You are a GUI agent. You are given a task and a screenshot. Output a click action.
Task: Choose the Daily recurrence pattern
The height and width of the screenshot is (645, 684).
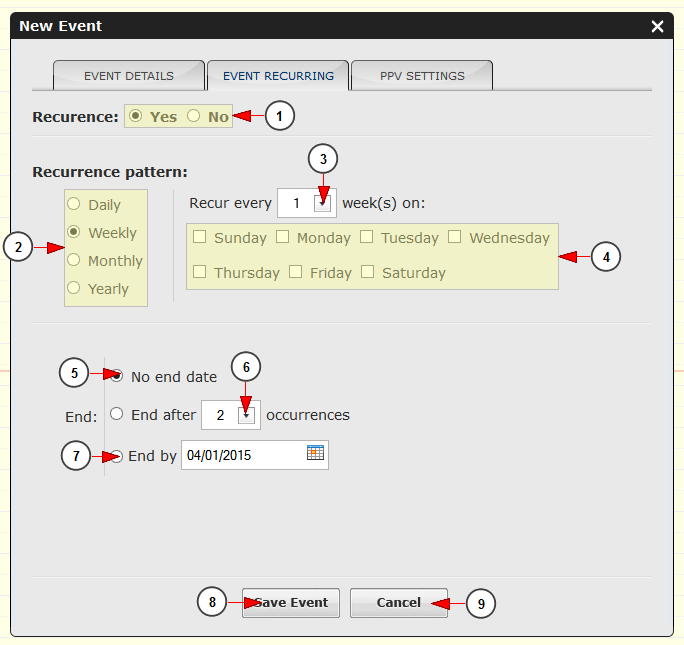point(74,204)
